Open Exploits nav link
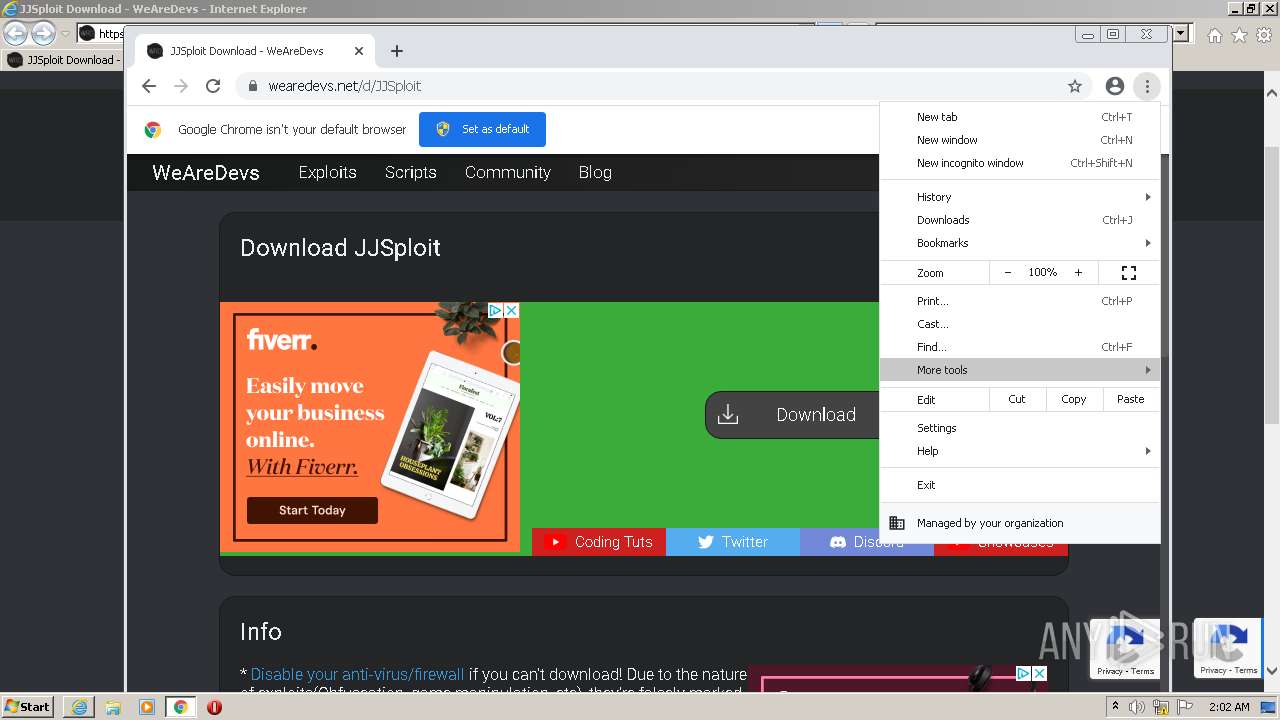The width and height of the screenshot is (1280, 720). (x=328, y=172)
